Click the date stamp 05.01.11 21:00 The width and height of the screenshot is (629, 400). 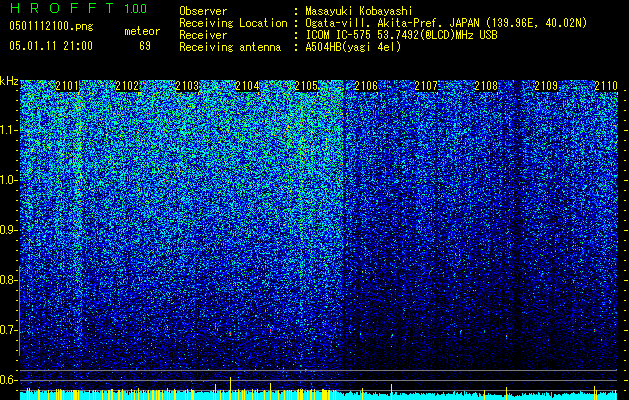(x=51, y=46)
